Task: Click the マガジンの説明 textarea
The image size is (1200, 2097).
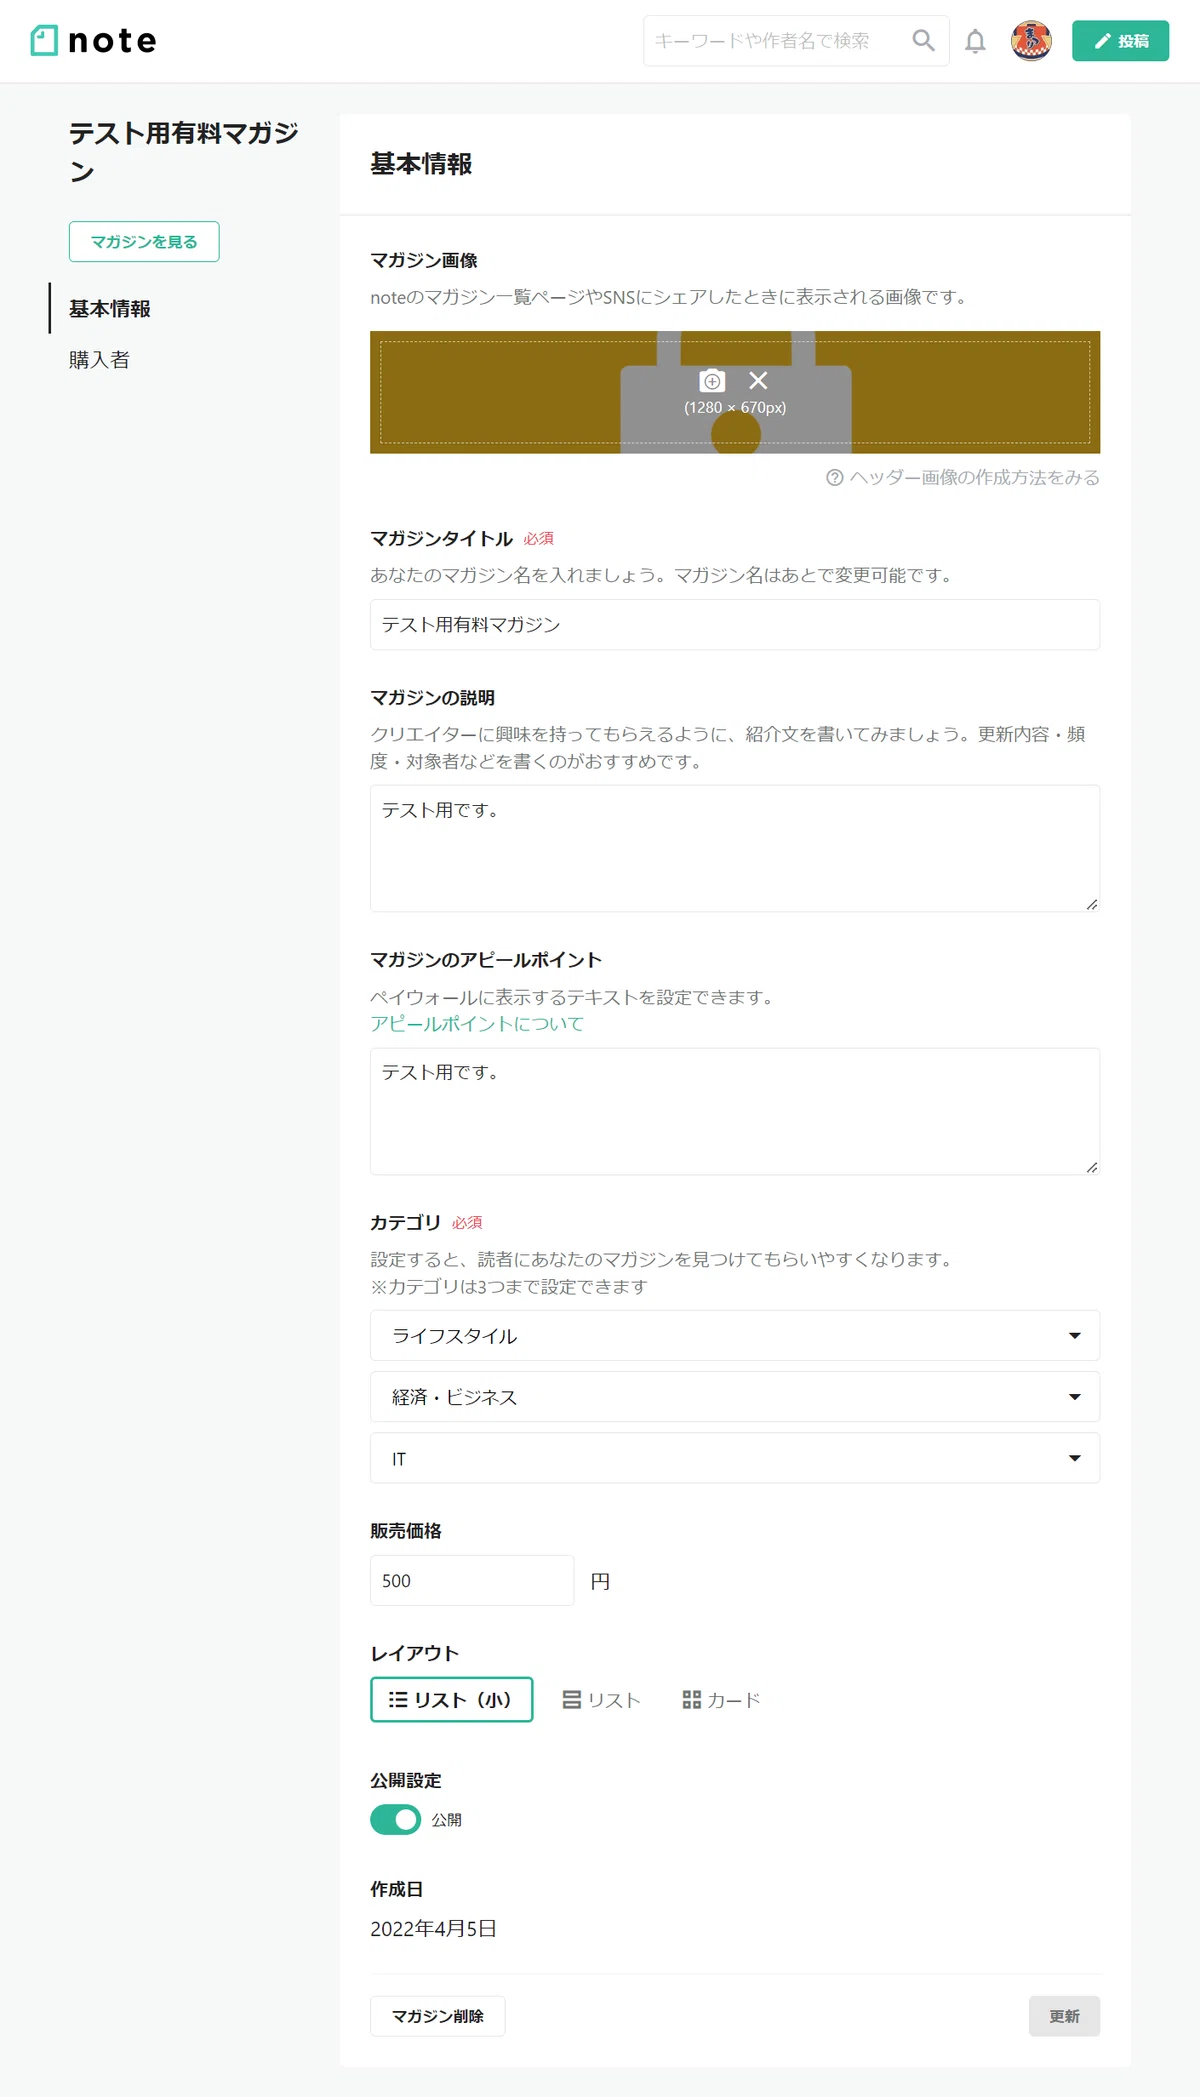Action: click(x=735, y=848)
